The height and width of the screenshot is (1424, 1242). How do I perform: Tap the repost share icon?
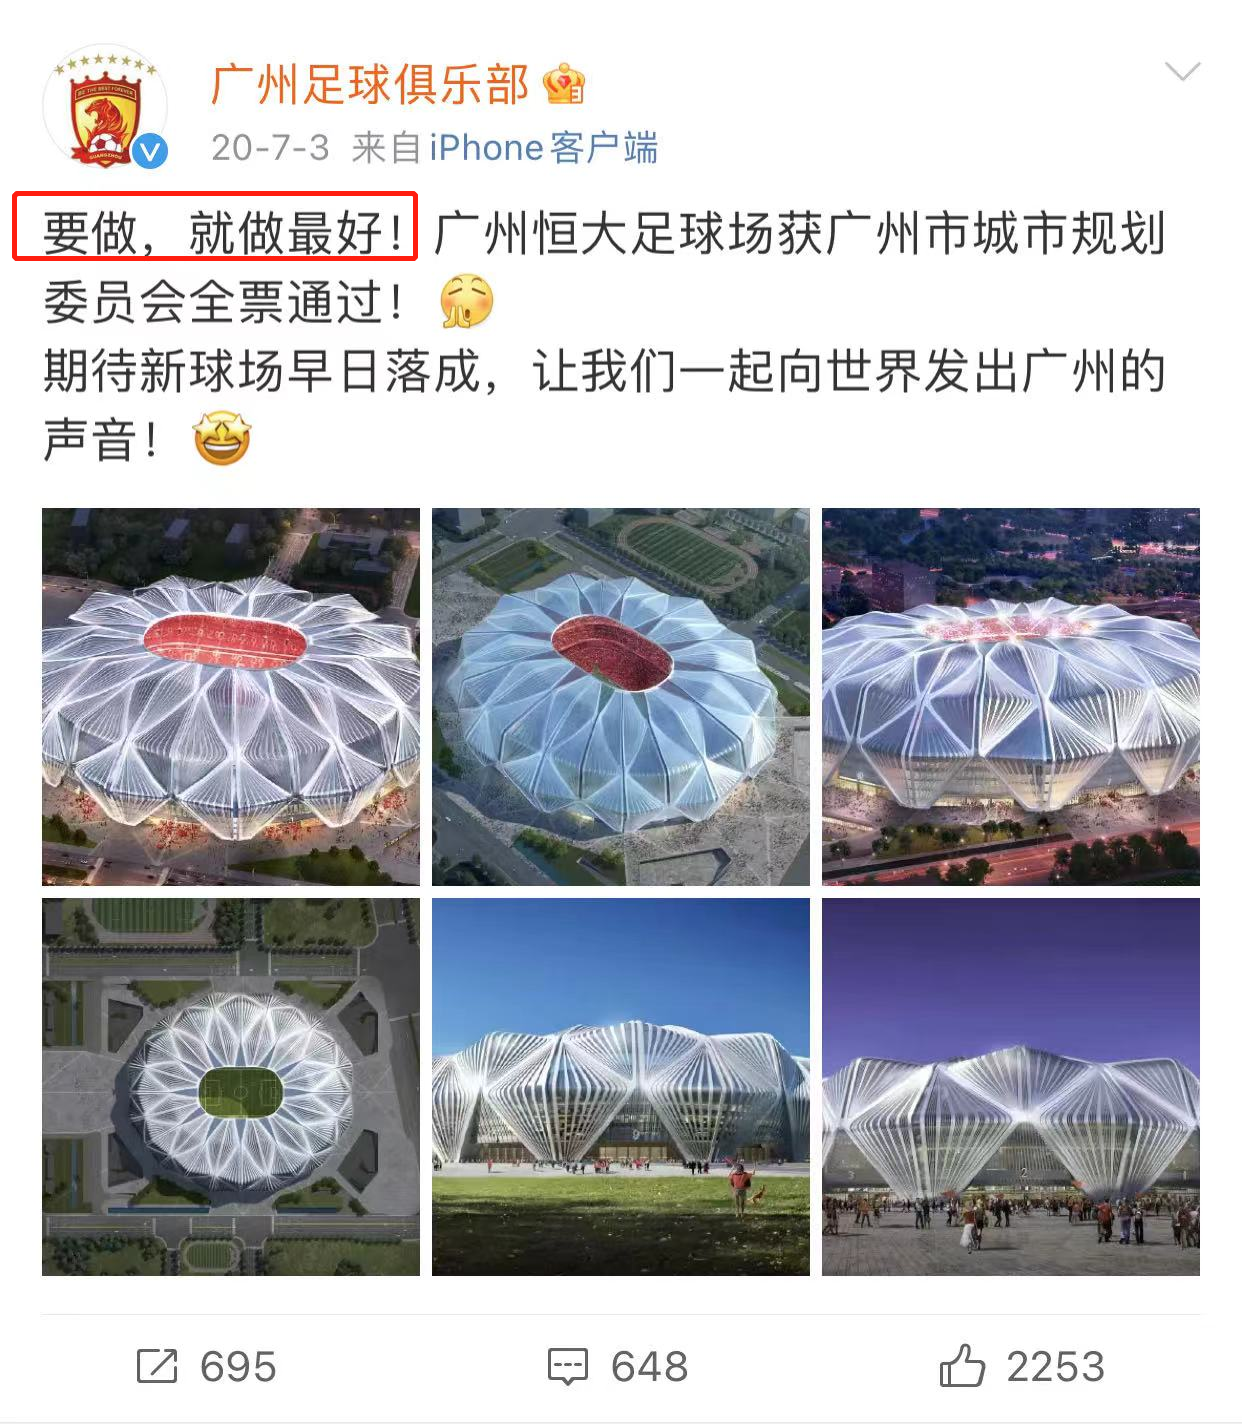coord(157,1366)
